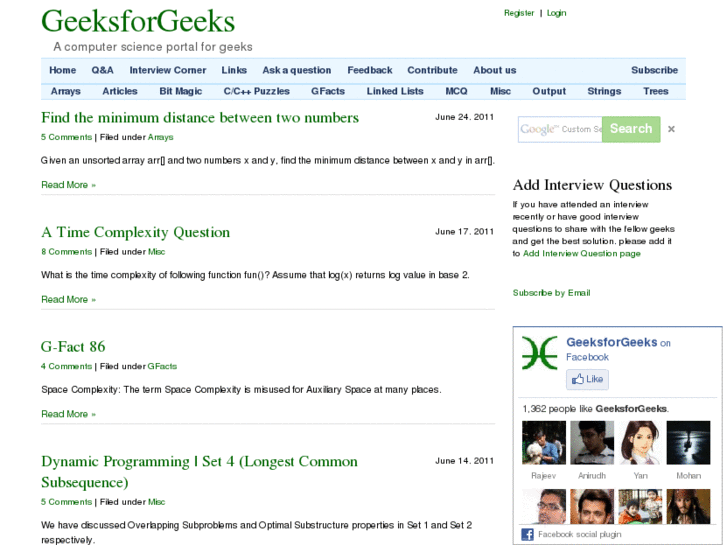Open the Arrays category tab
Screen dimensions: 727x545
pos(66,91)
